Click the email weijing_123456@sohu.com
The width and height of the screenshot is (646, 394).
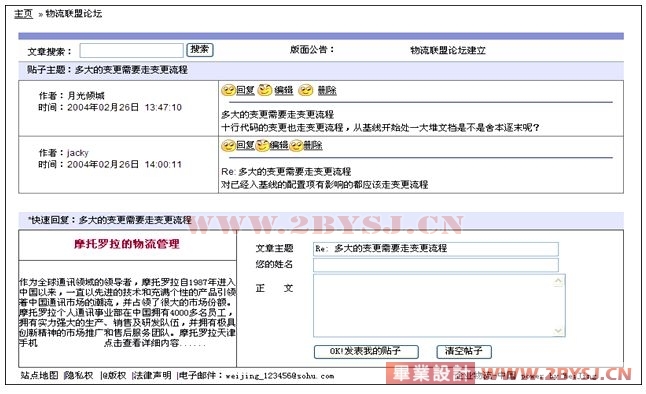pos(280,376)
